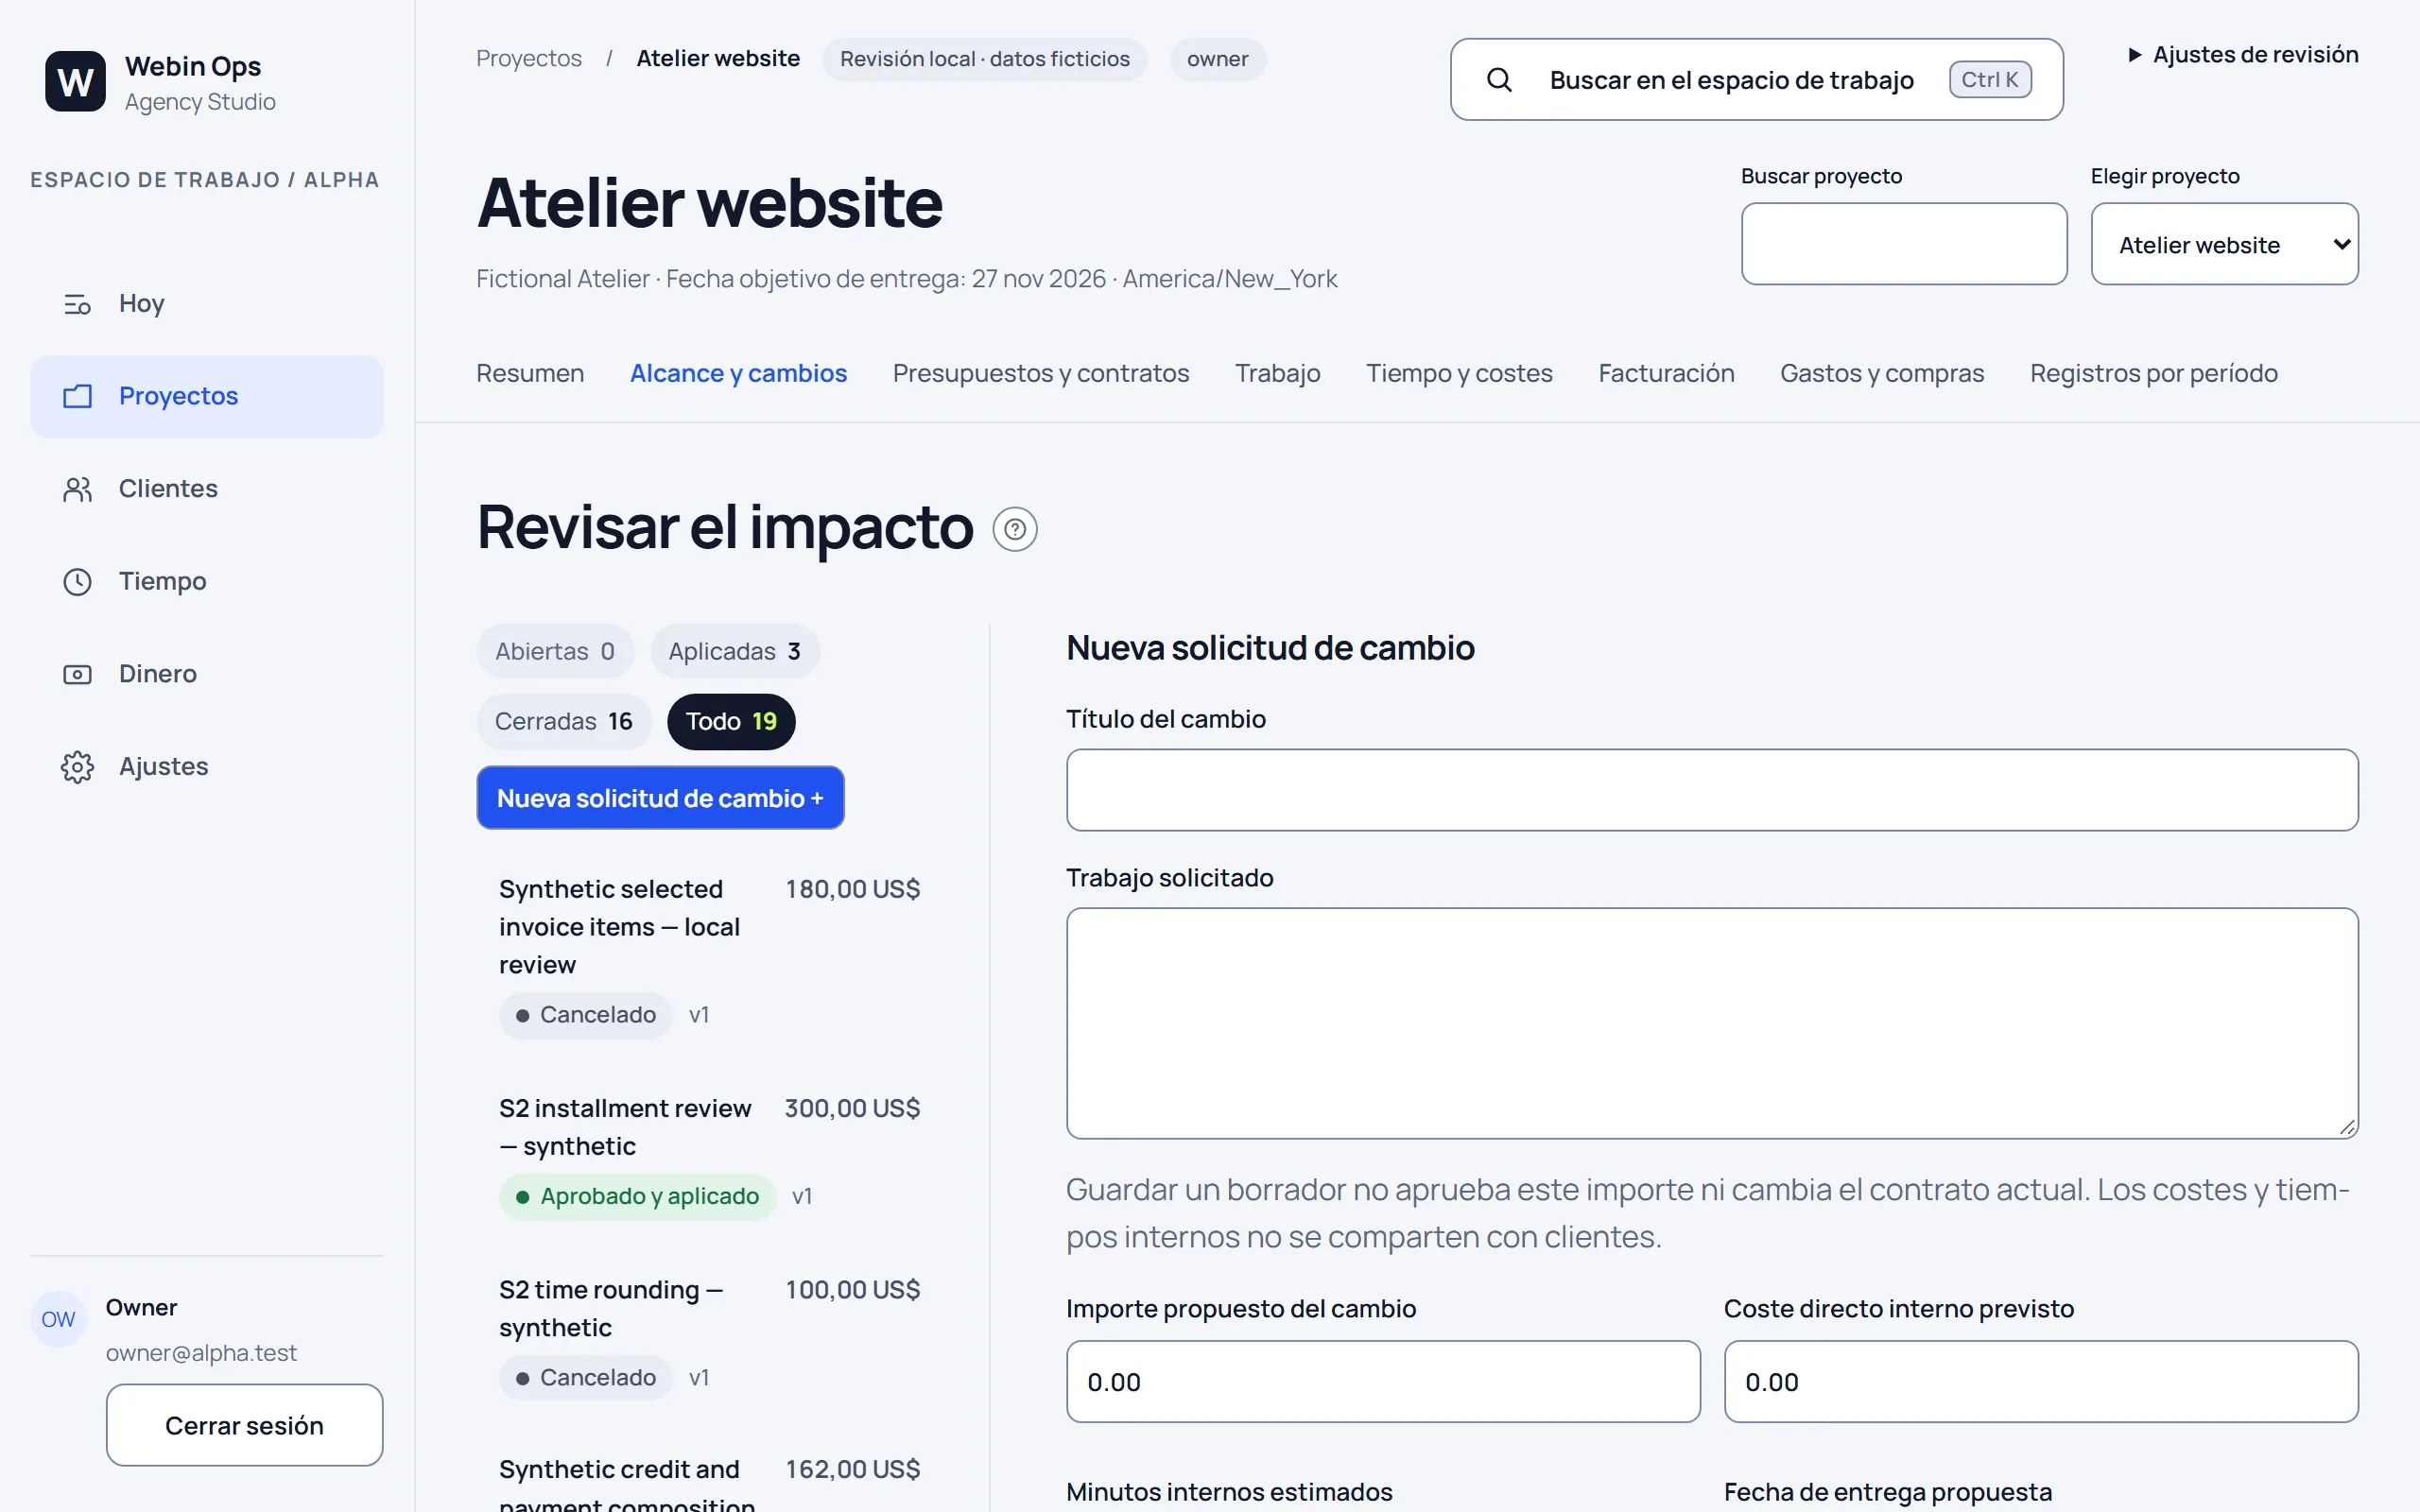Filter by Cerradas 16
The image size is (2420, 1512).
[x=564, y=721]
